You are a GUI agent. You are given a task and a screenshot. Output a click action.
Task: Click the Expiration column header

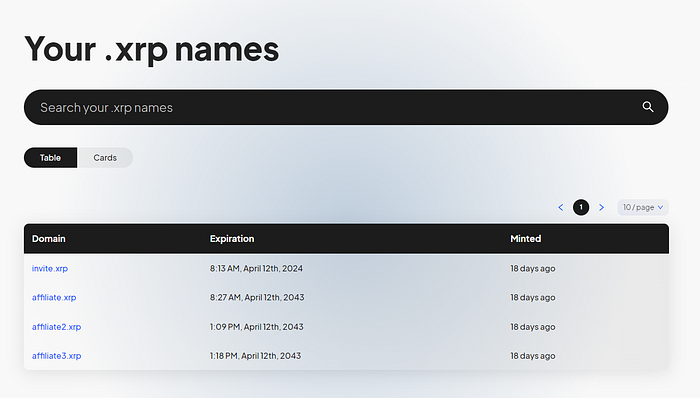pos(232,238)
